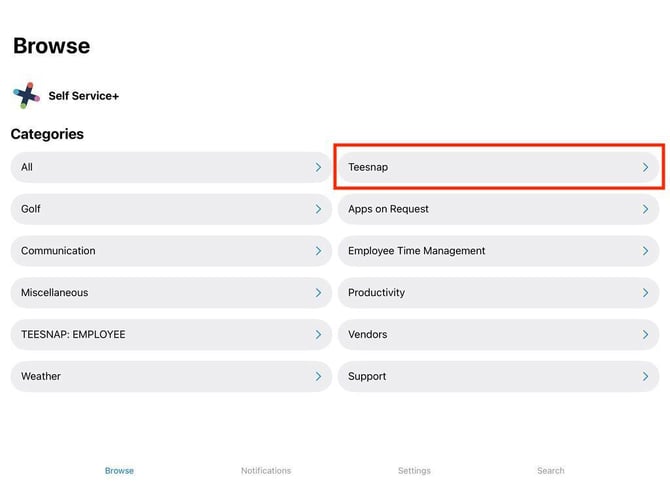Image resolution: width=670 pixels, height=486 pixels.
Task: Open the Golf category
Action: click(171, 209)
